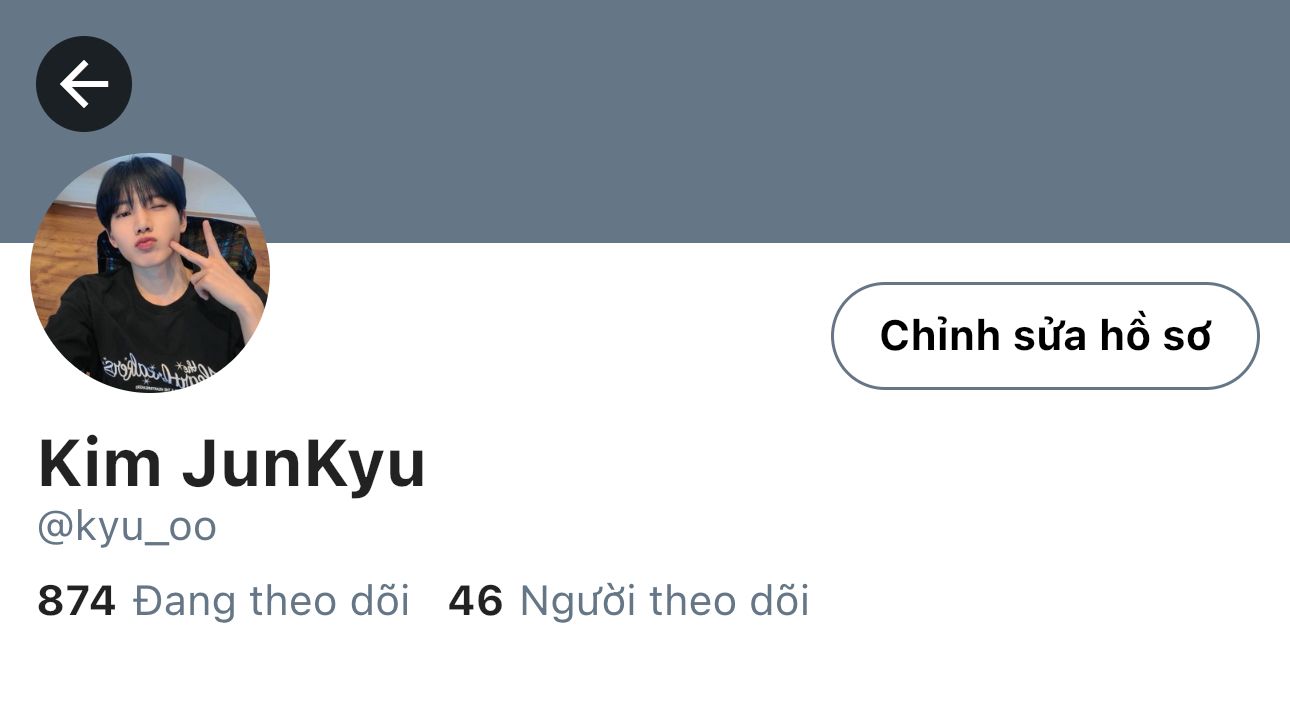This screenshot has height=713, width=1290.
Task: Go back using the left arrow icon
Action: 84,84
